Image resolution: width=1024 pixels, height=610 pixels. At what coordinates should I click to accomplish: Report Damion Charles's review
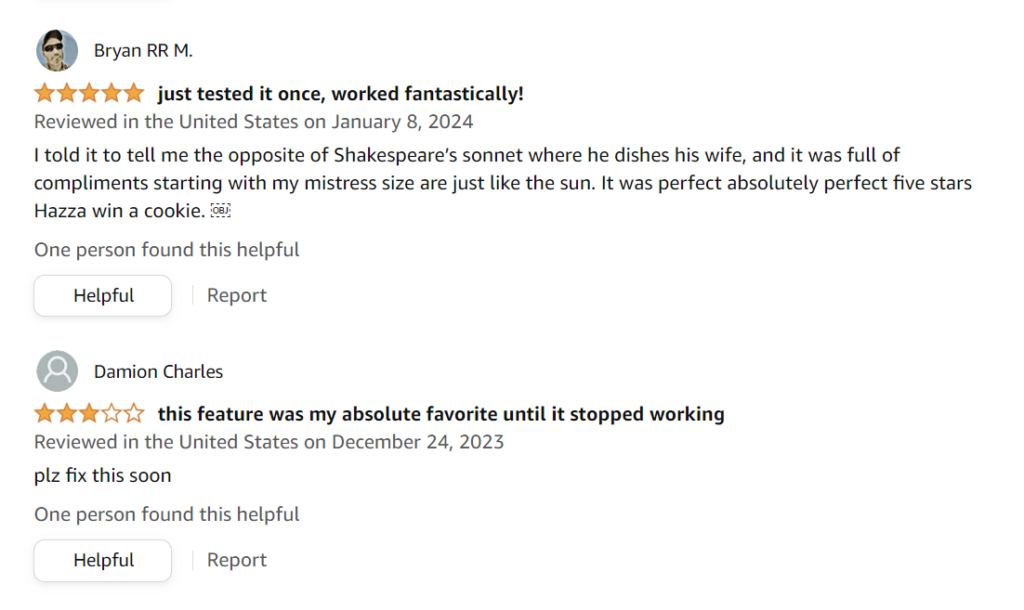pos(237,560)
